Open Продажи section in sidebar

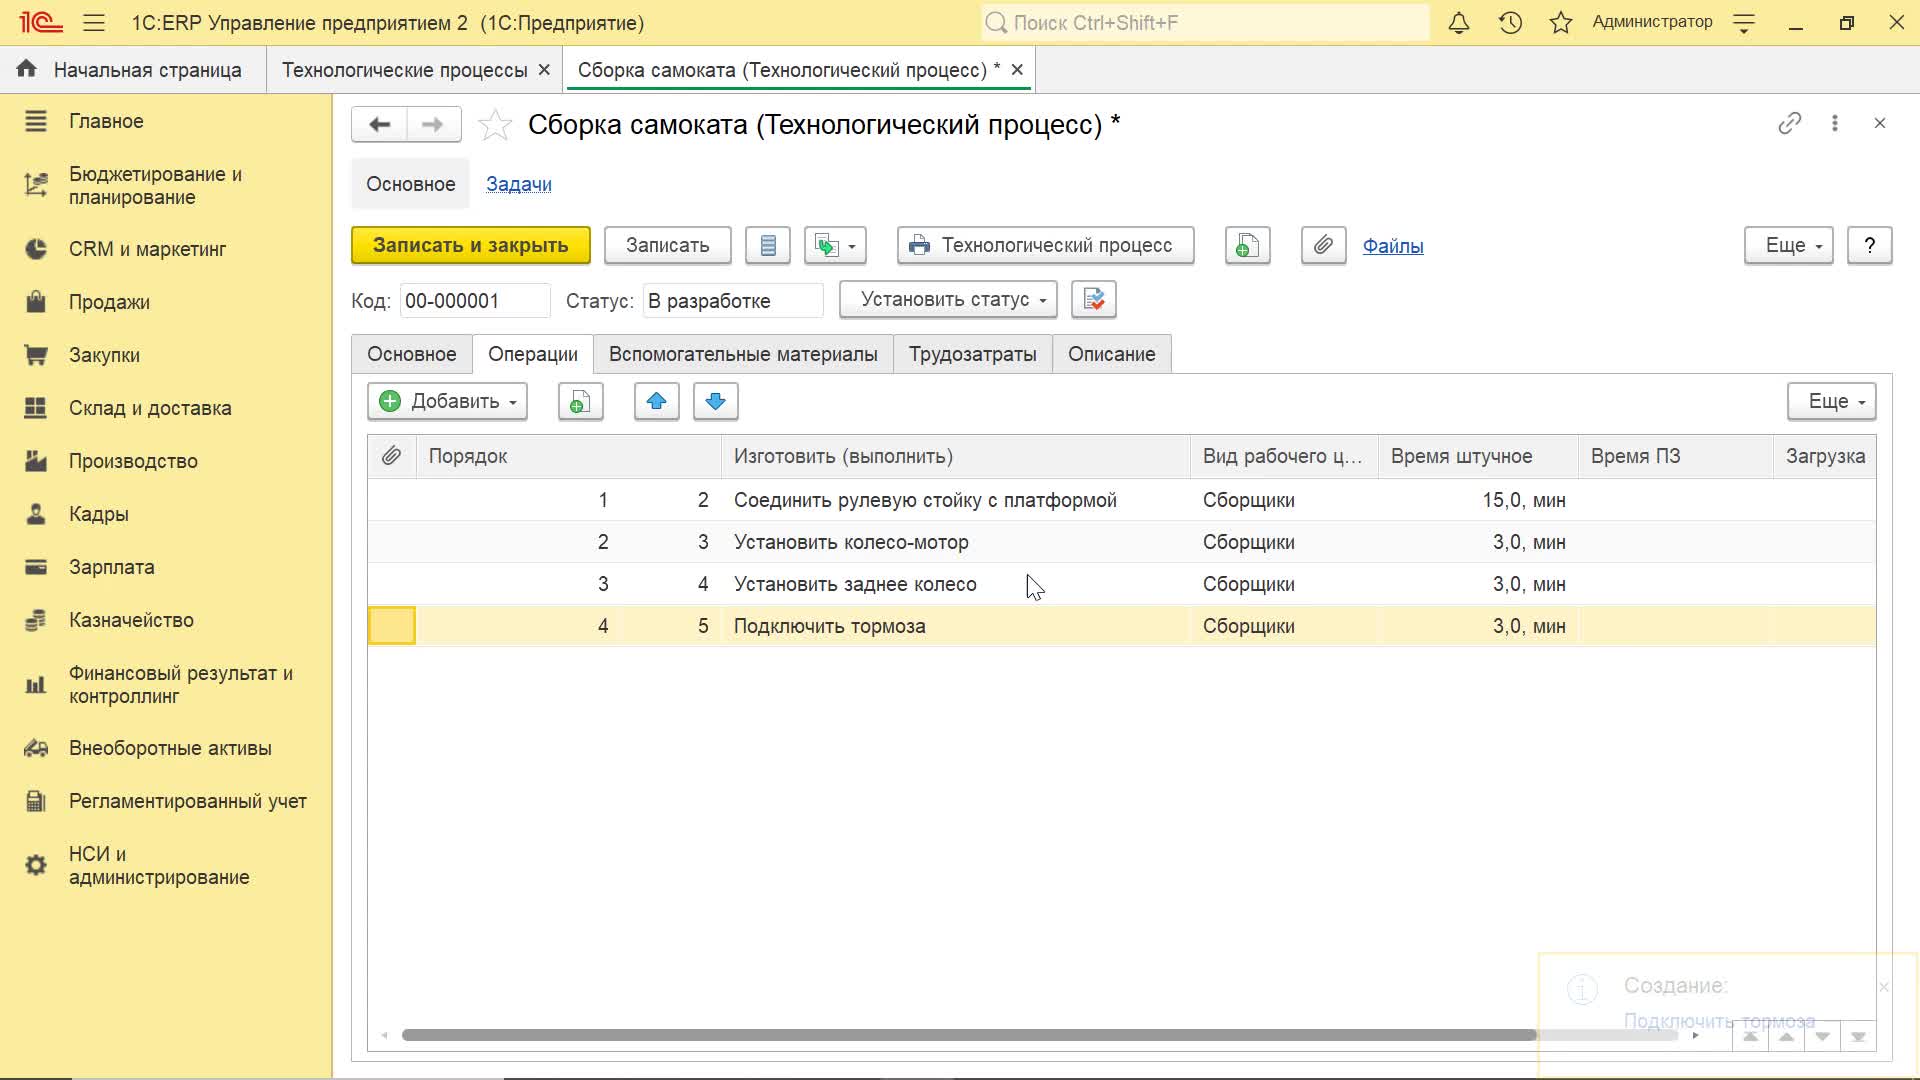click(x=109, y=302)
